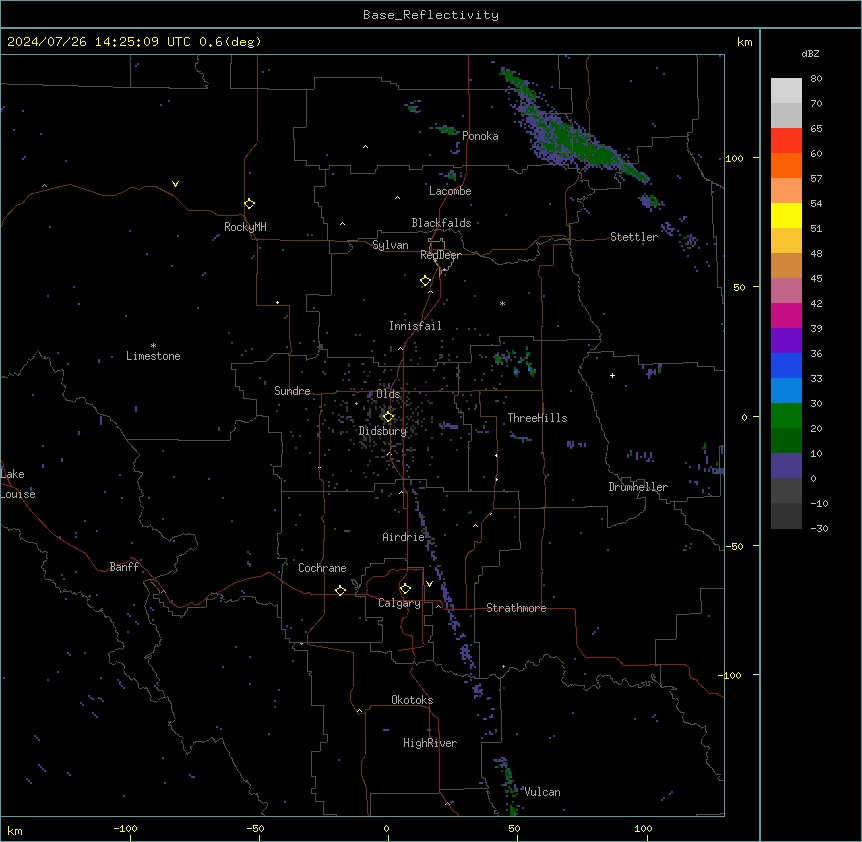
Task: Pick the light blue 30-33 dBZ legend swatch
Action: coord(786,391)
